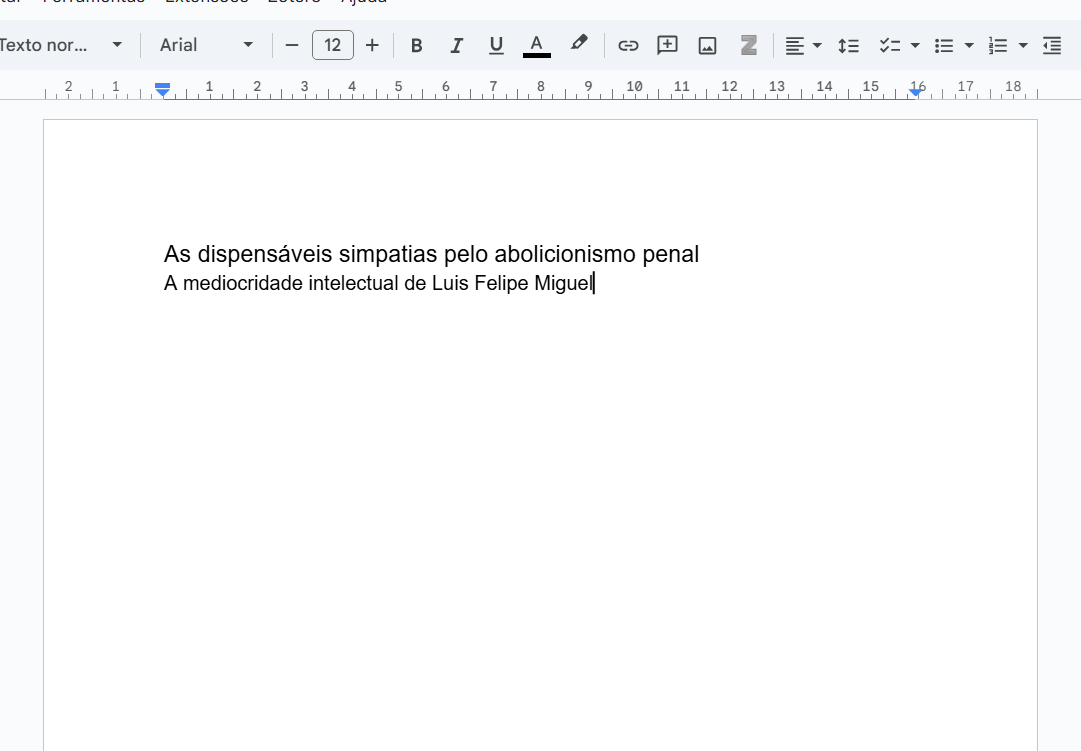Image resolution: width=1081 pixels, height=751 pixels.
Task: Open line and paragraph spacing options
Action: 848,45
